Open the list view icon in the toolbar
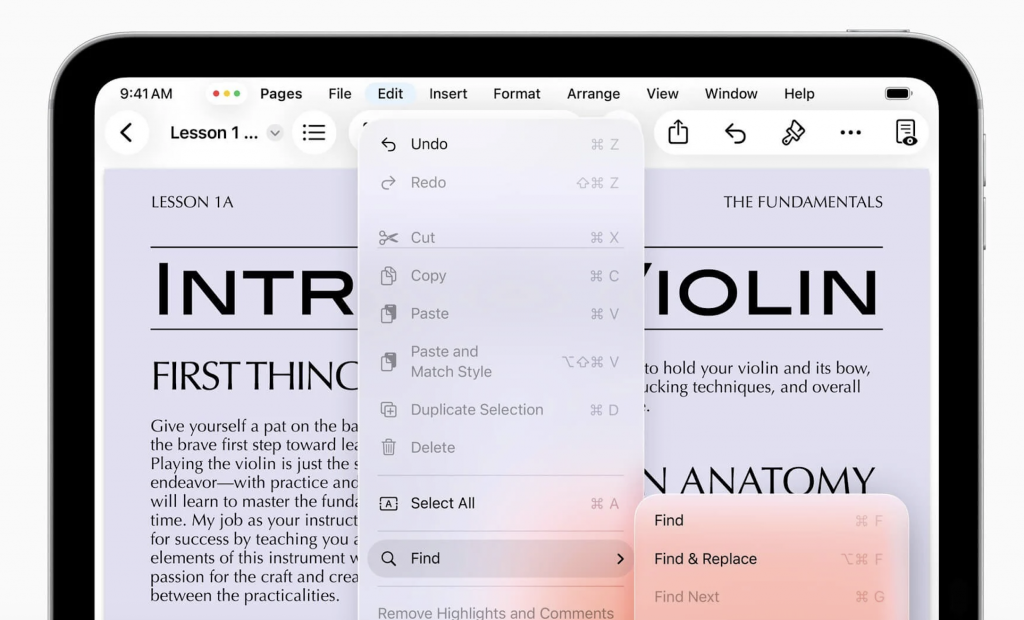The height and width of the screenshot is (620, 1024). coord(314,133)
